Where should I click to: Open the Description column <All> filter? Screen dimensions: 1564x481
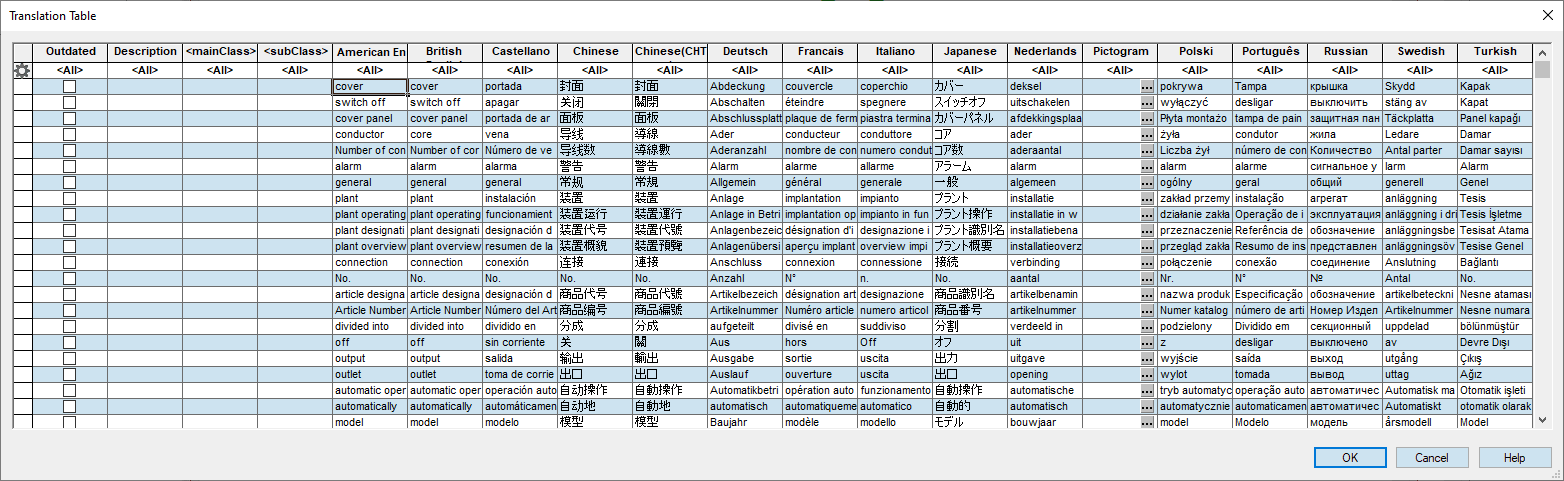[145, 70]
